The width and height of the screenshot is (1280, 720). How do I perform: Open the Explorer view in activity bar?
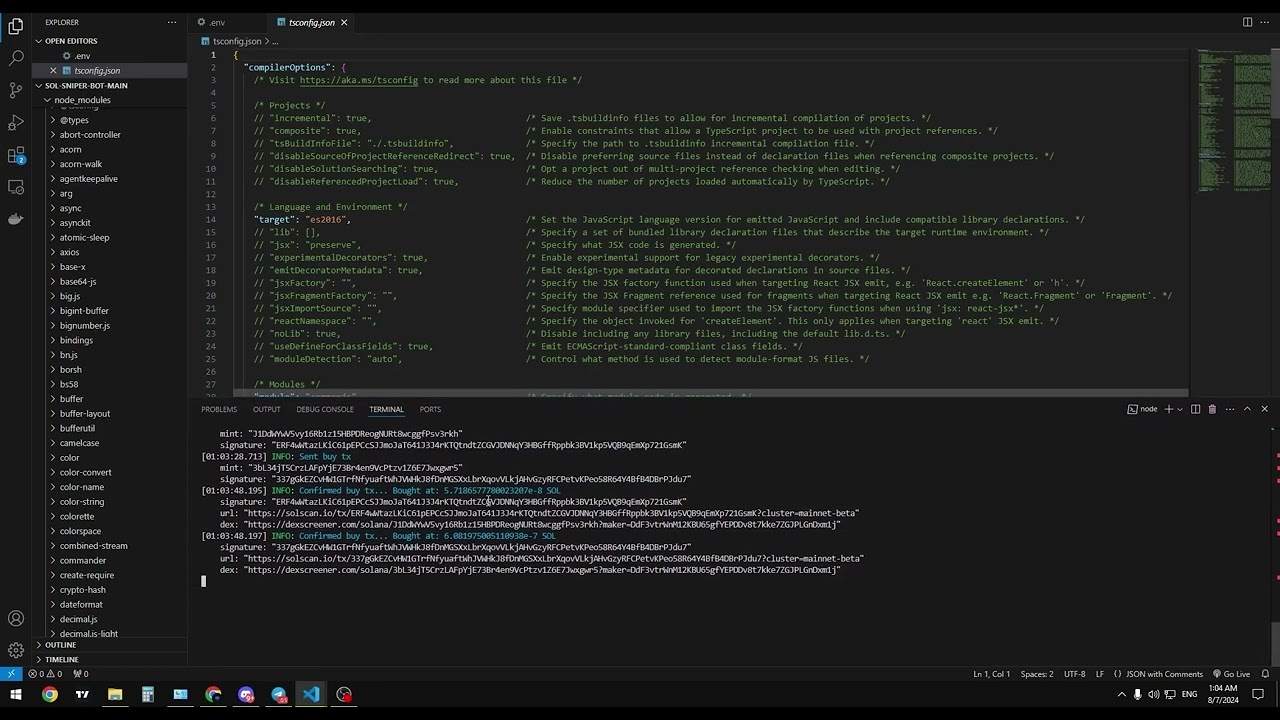16,26
